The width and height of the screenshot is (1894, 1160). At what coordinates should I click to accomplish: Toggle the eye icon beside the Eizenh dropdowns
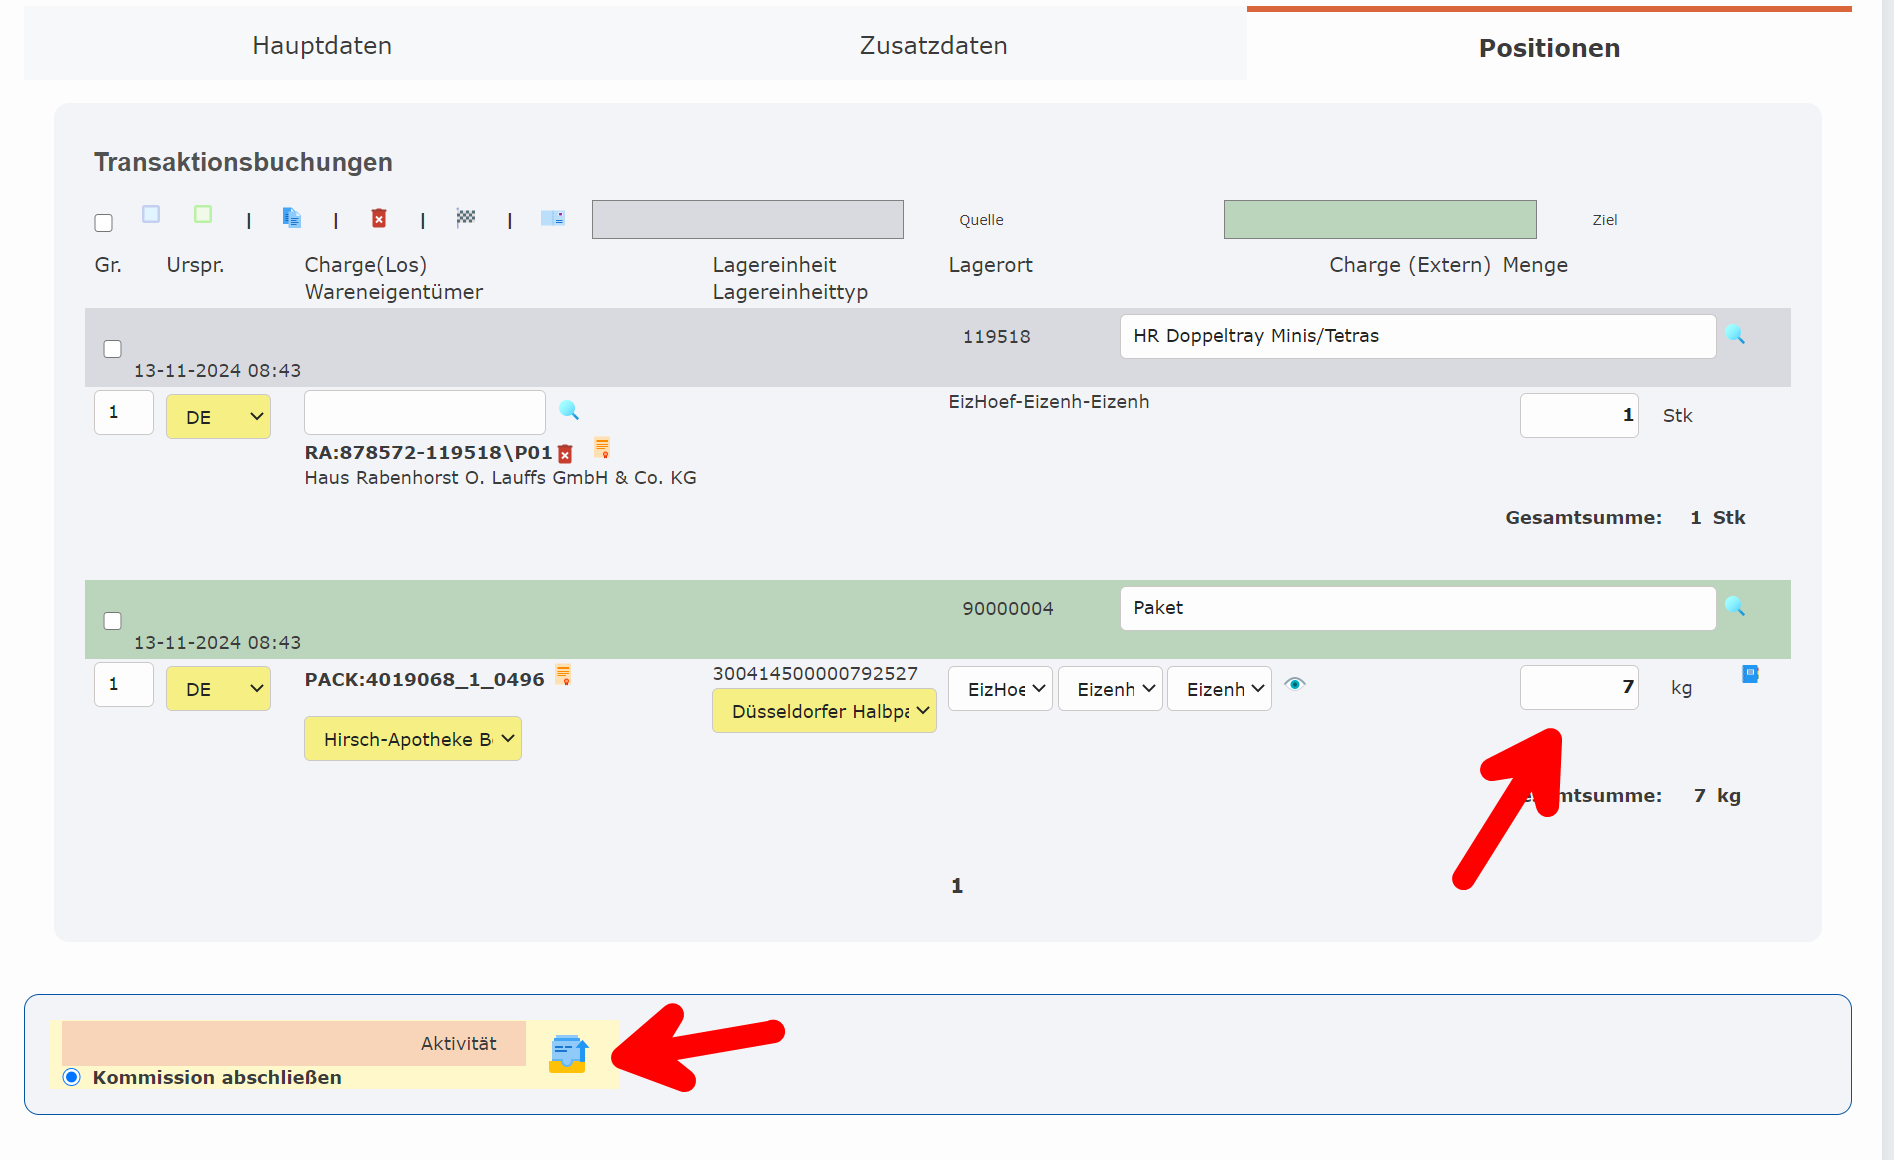tap(1296, 685)
